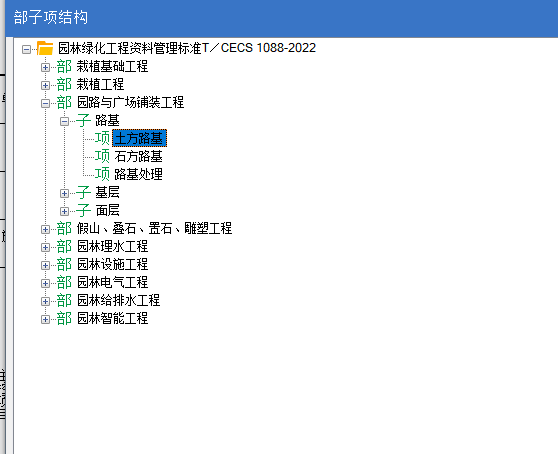558x454 pixels.
Task: Expand the 假山、叠石、置石、雕塑工程 node
Action: [x=45, y=229]
